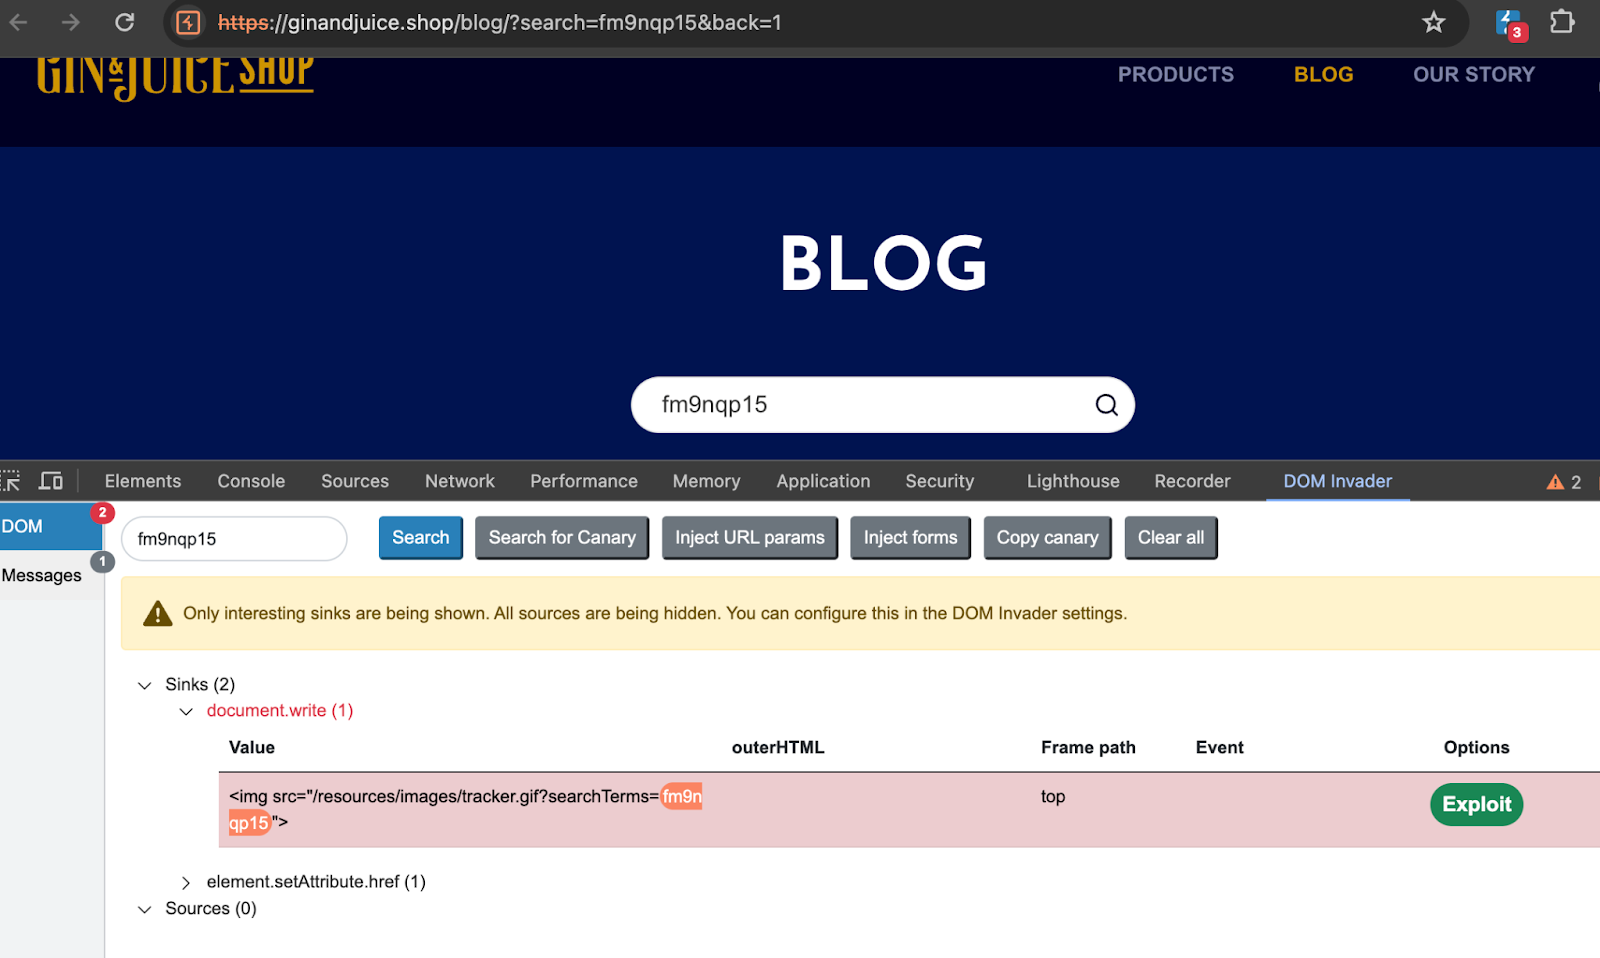Click the Value column header
The height and width of the screenshot is (958, 1600).
(252, 748)
